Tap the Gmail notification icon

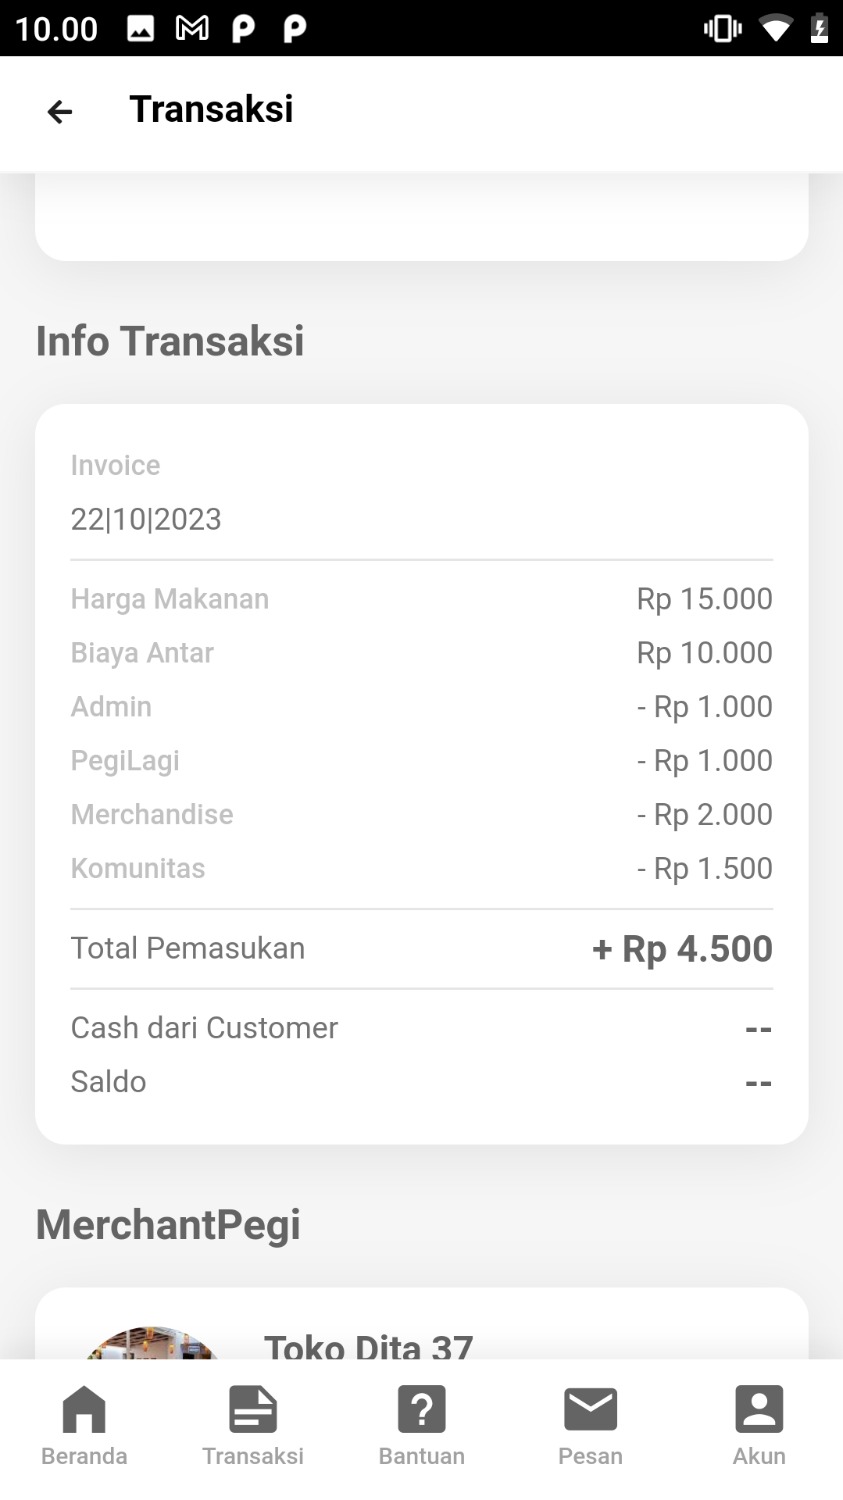(x=192, y=29)
